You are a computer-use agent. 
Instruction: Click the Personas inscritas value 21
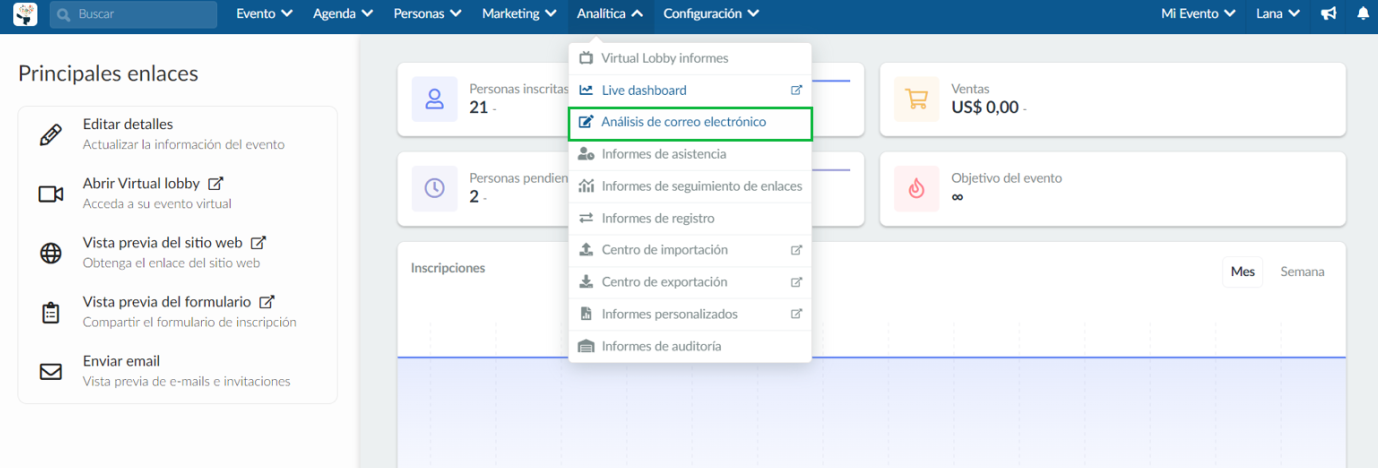point(478,107)
